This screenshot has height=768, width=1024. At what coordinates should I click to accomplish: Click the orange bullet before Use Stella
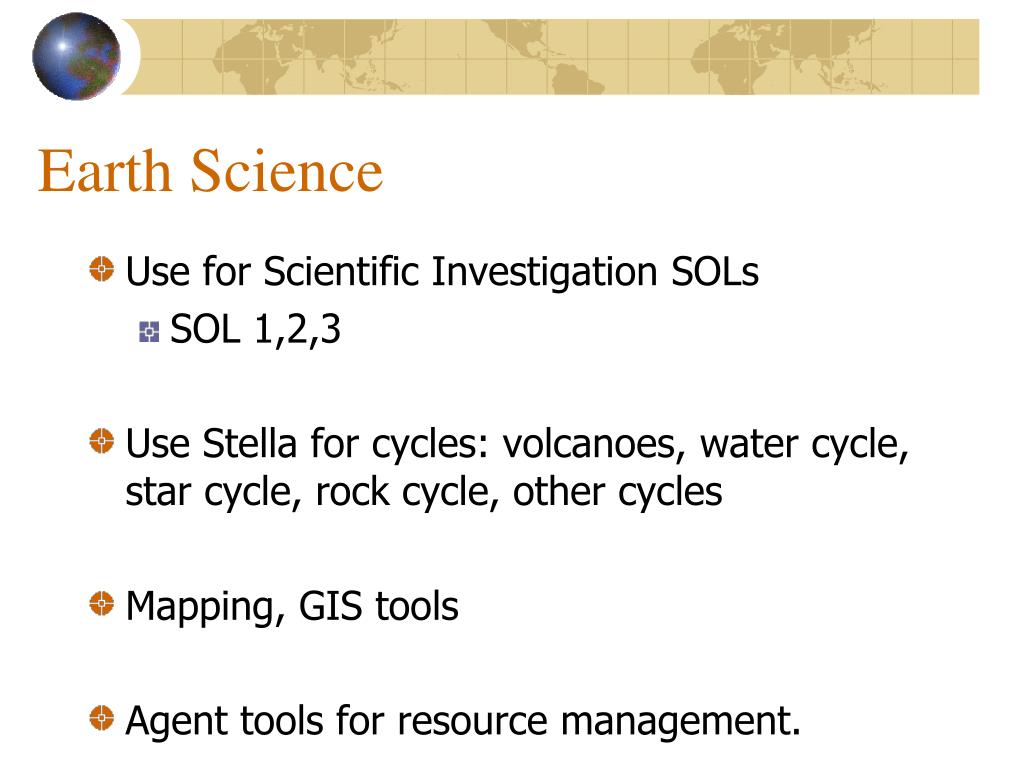(101, 441)
